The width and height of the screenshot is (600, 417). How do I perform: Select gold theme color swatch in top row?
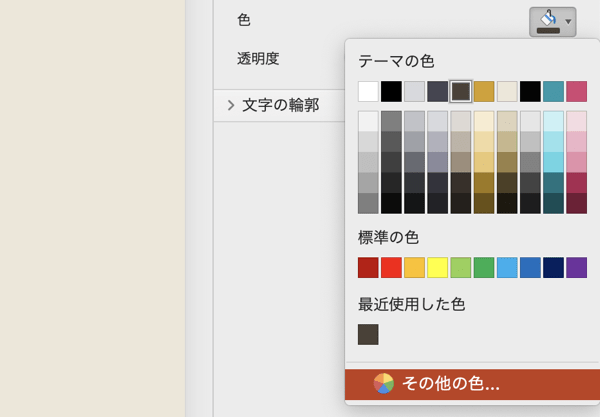pos(484,91)
